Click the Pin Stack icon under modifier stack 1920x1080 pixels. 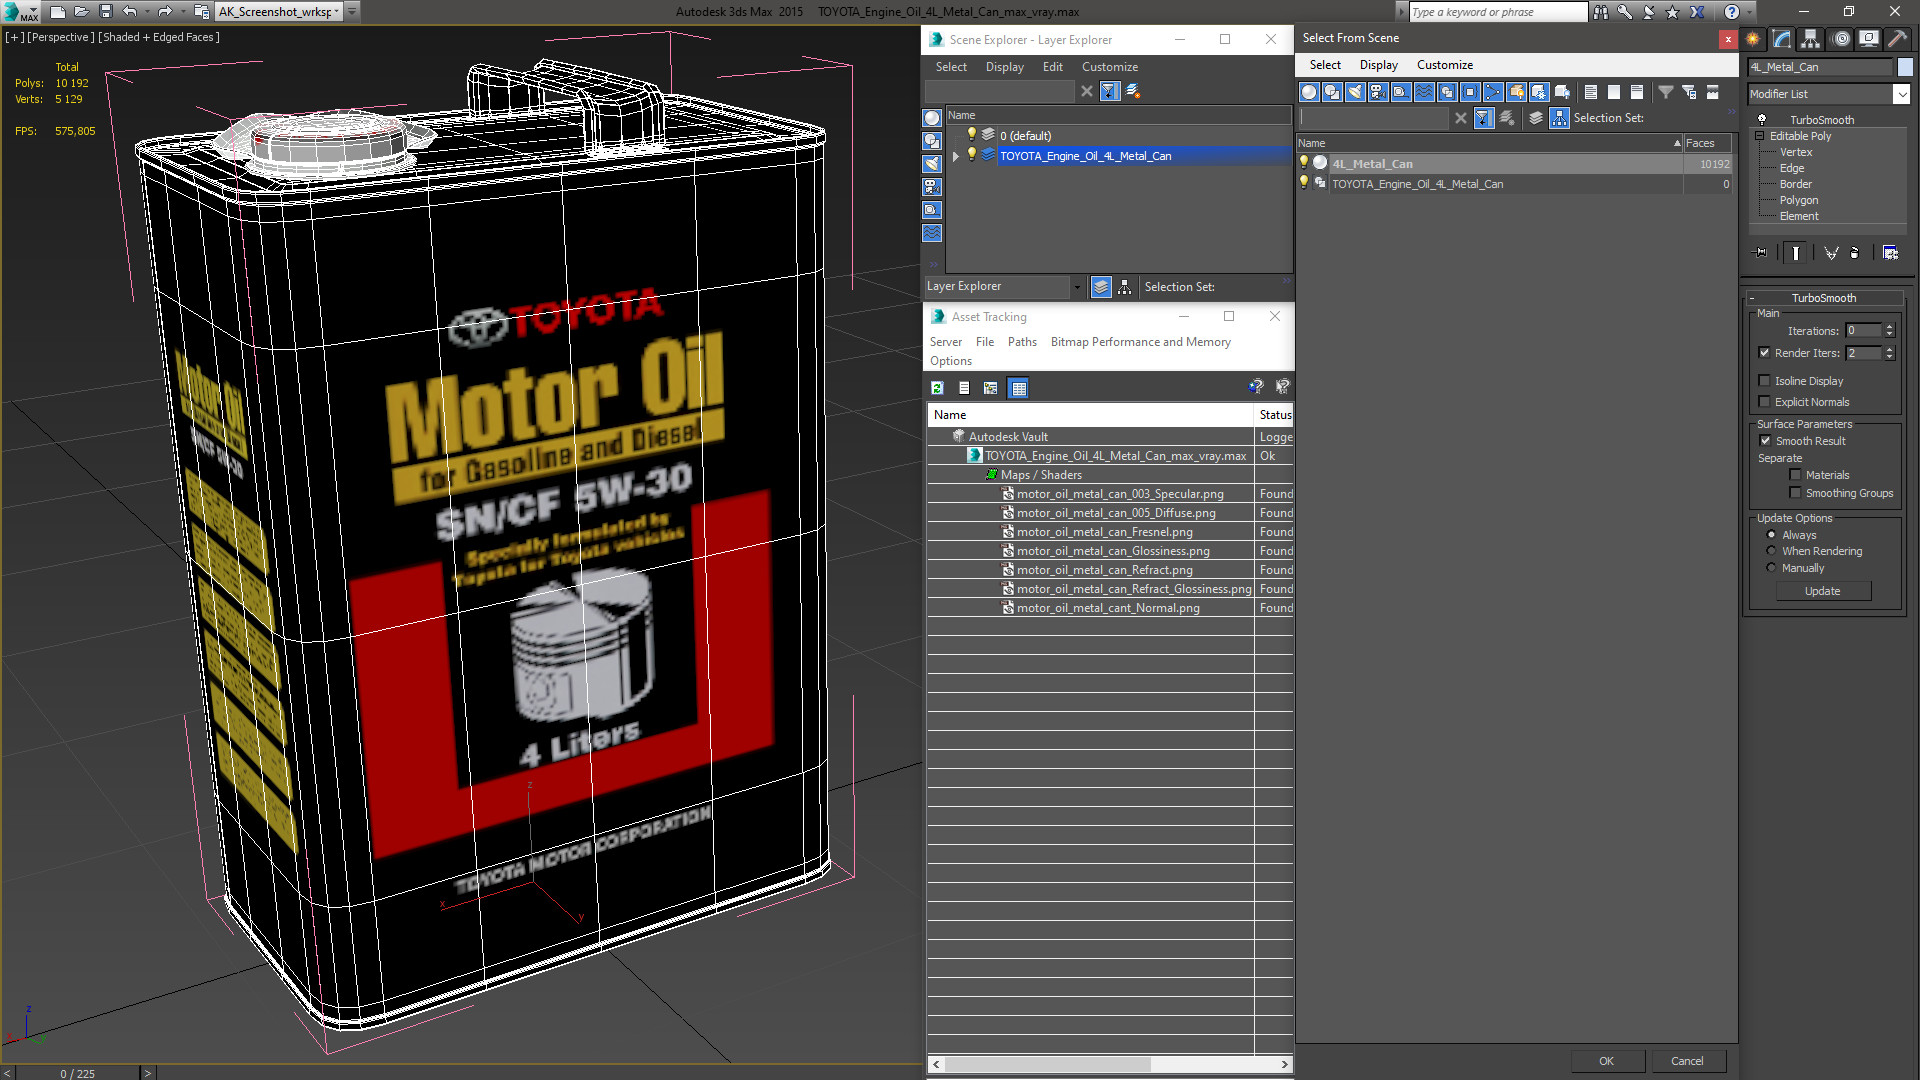tap(1761, 253)
